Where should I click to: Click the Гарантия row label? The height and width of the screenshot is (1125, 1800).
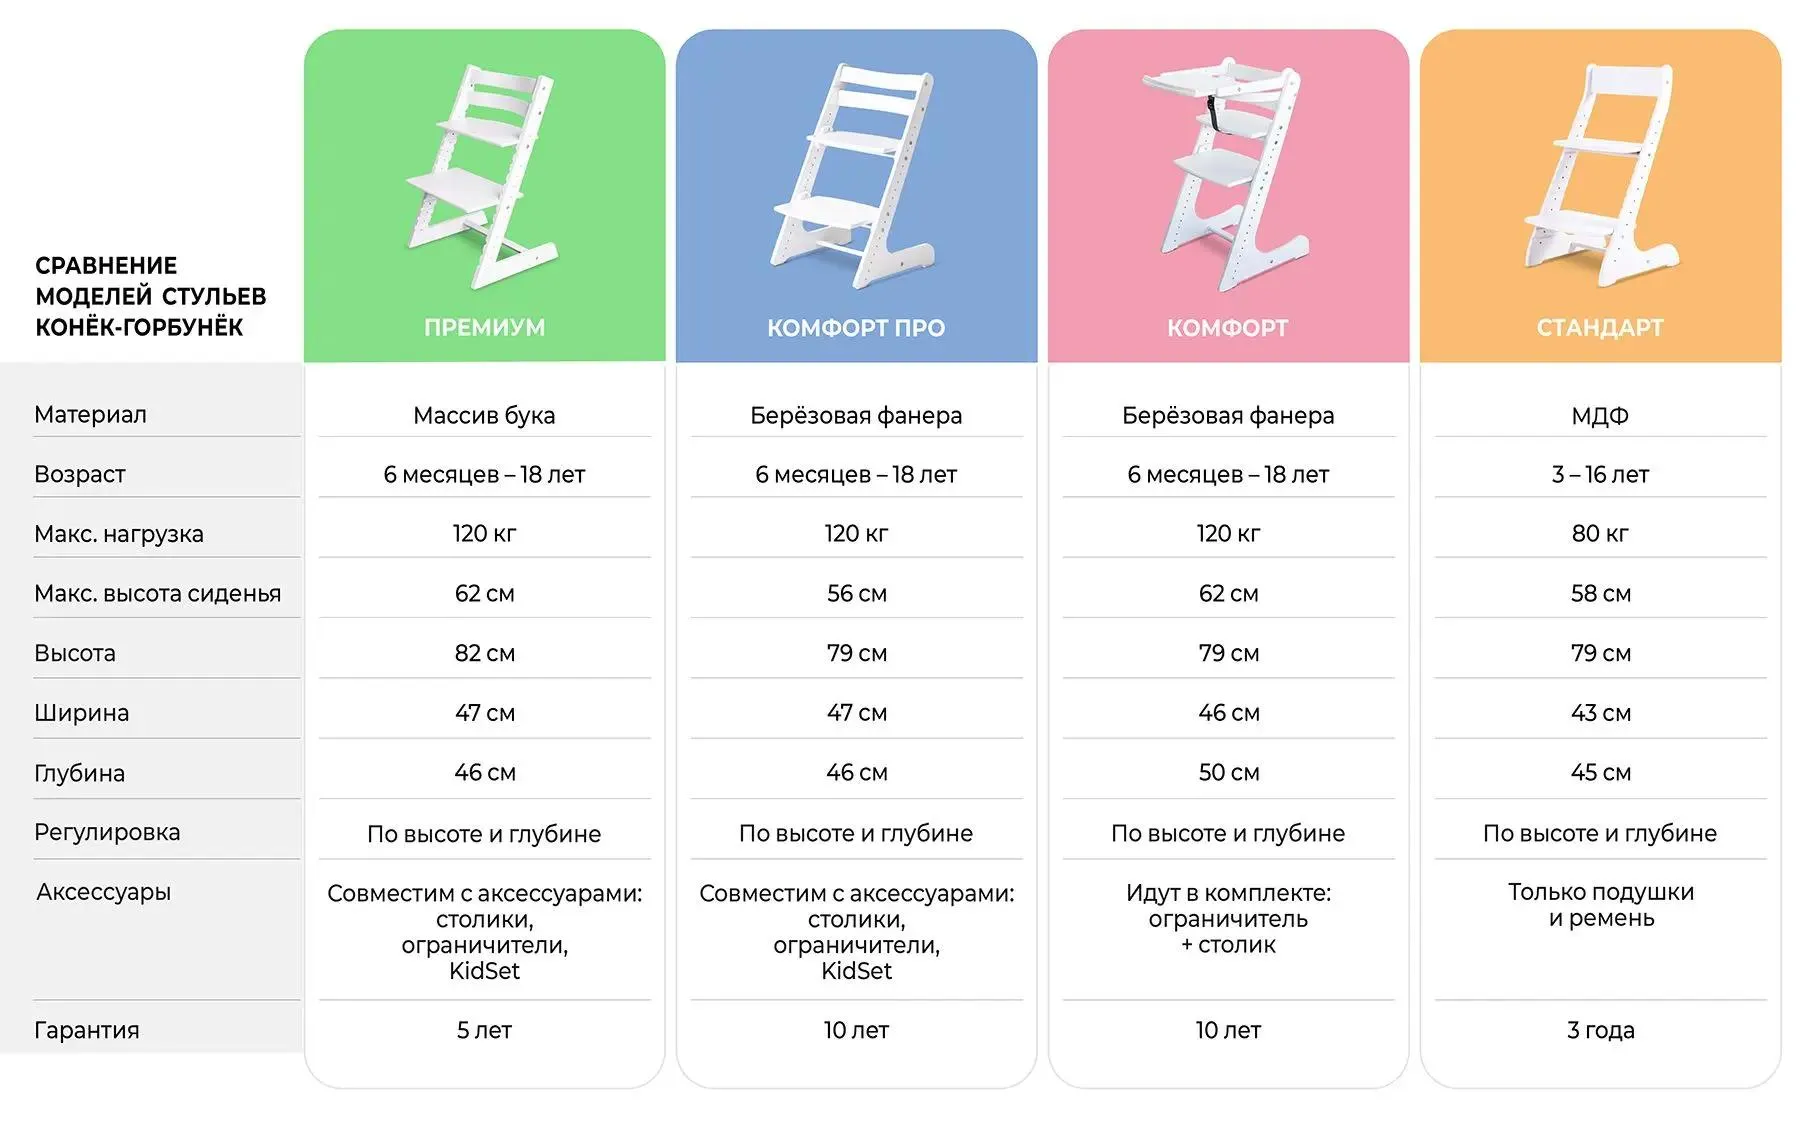coord(87,1030)
